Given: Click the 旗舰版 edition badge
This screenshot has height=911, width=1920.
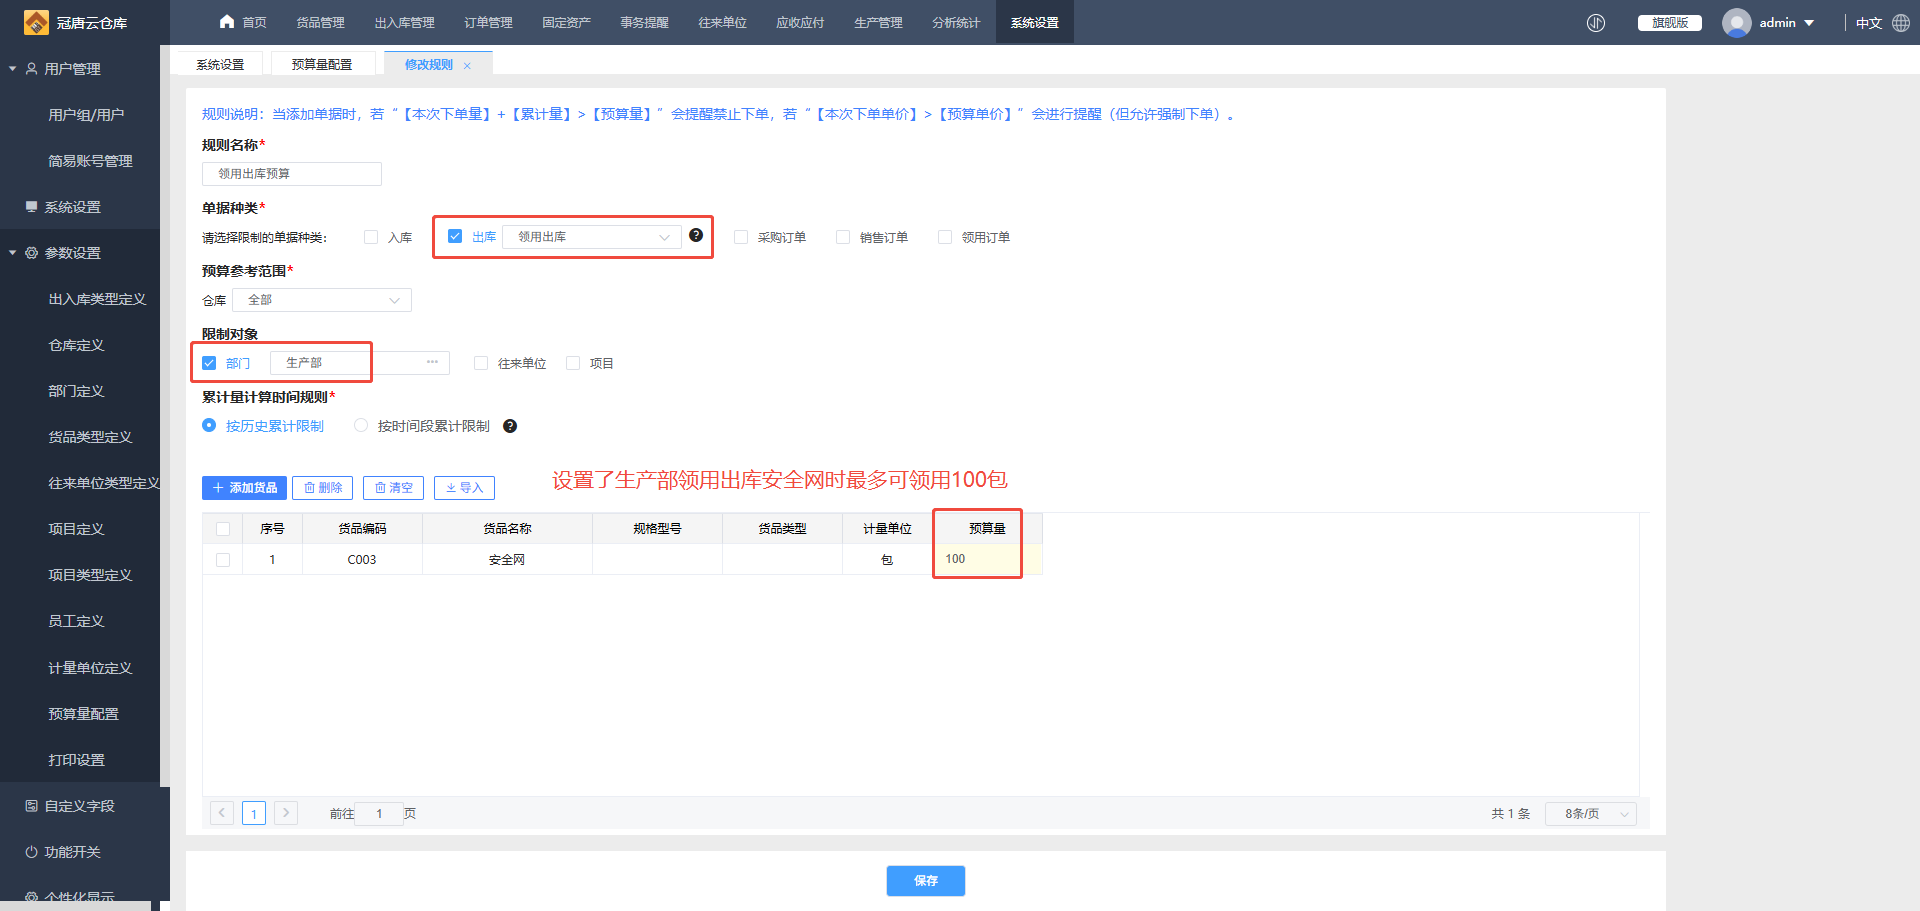Looking at the screenshot, I should pos(1670,23).
